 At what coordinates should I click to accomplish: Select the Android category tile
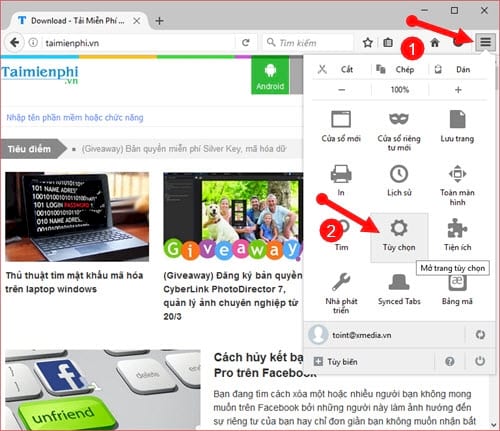270,75
